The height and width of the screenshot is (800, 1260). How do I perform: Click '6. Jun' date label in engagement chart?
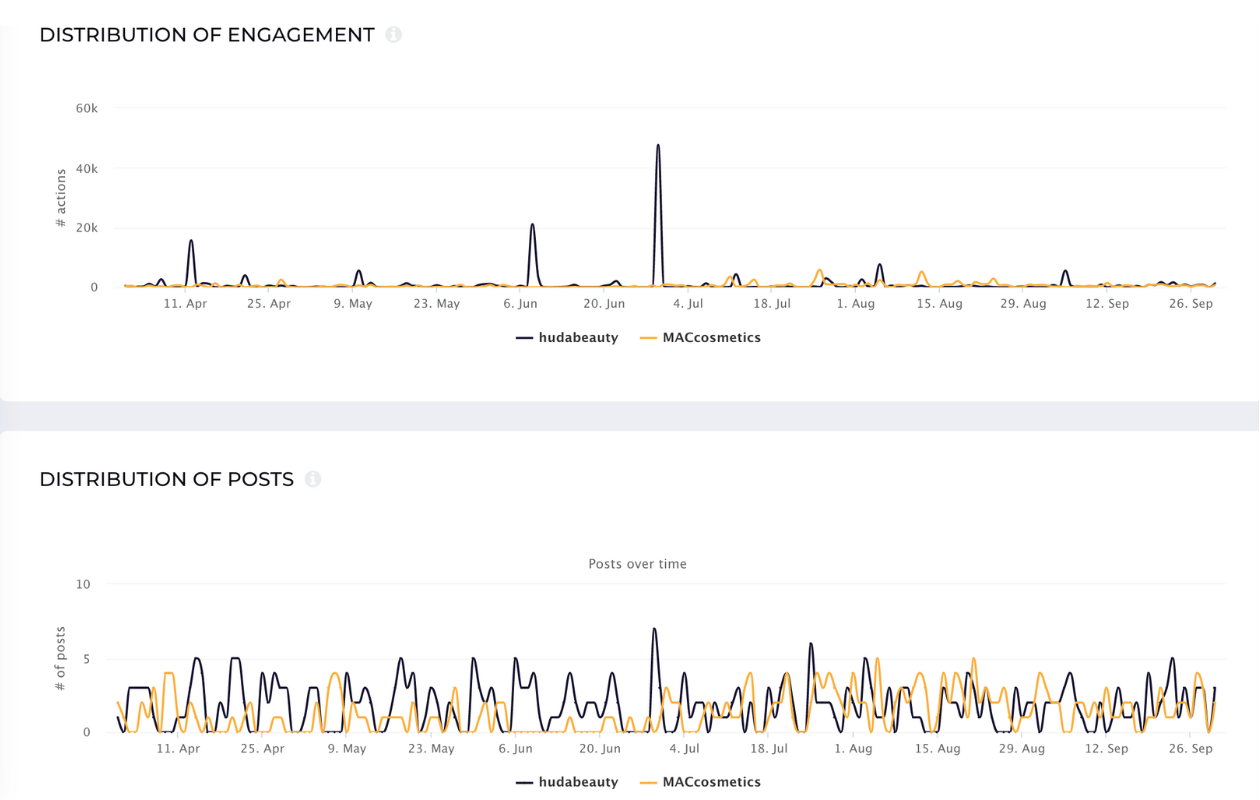[x=520, y=304]
